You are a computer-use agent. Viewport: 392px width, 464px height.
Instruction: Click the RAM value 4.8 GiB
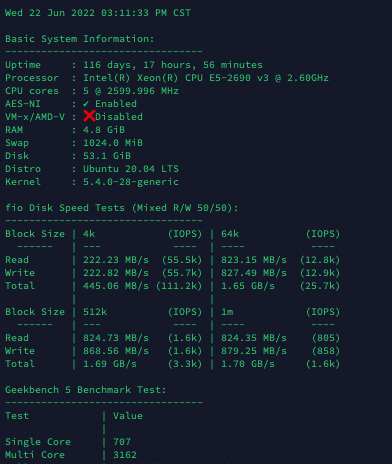point(104,130)
